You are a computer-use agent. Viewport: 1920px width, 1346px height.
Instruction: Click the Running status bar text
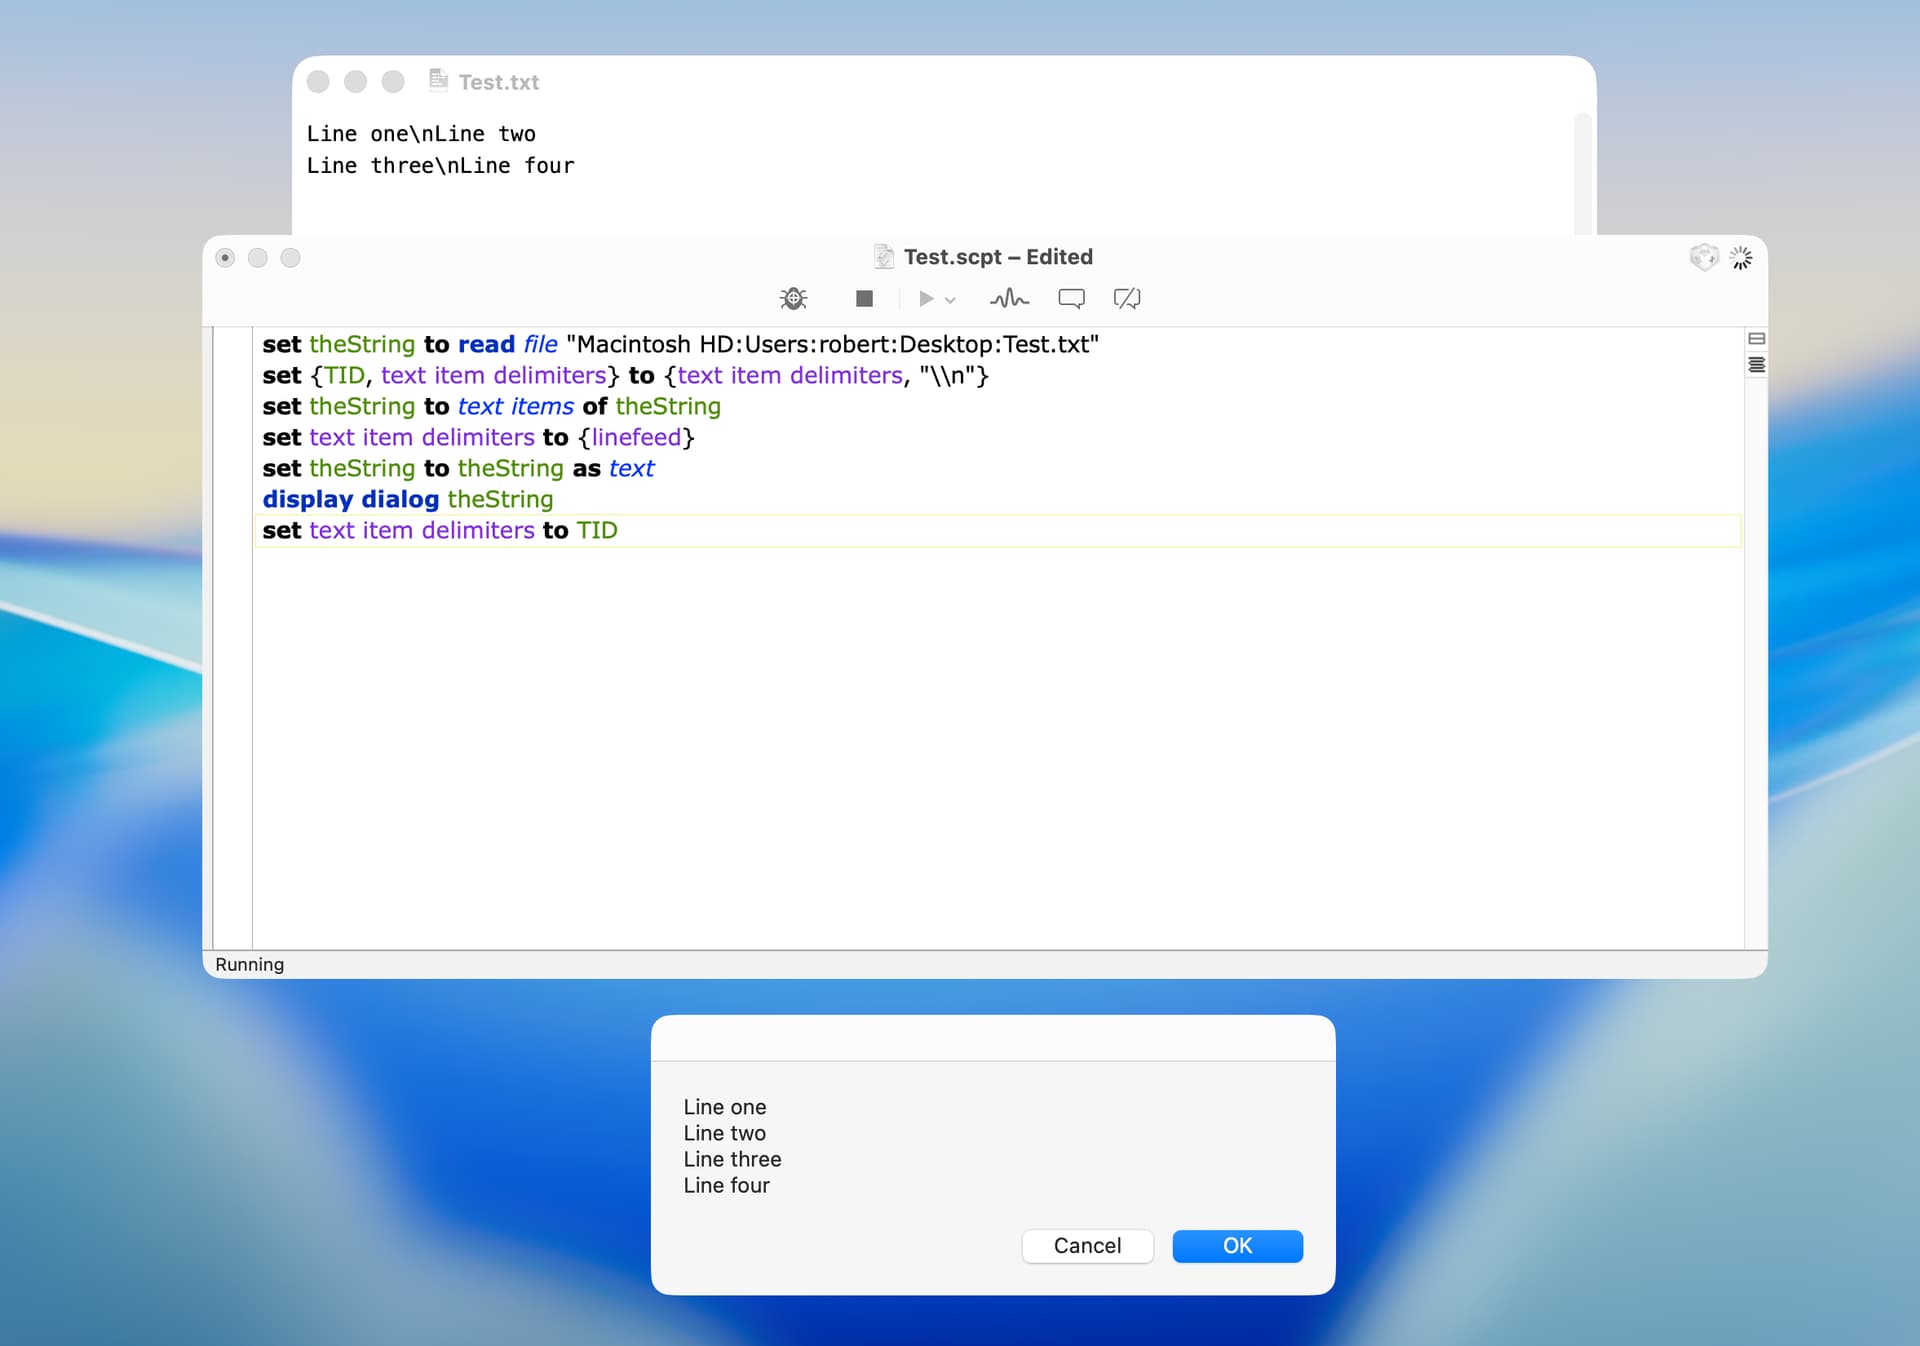click(x=249, y=964)
